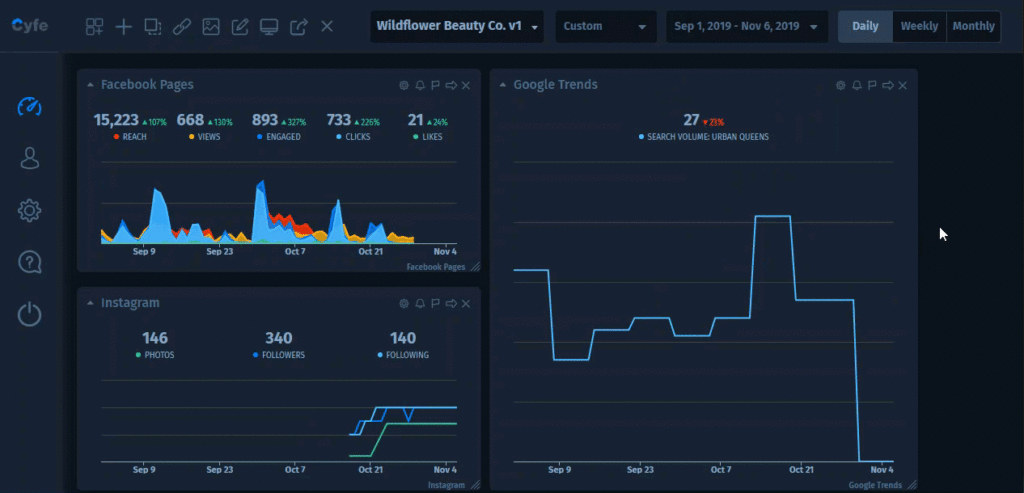Image resolution: width=1024 pixels, height=493 pixels.
Task: Click Google Trends widget export arrow icon
Action: coord(888,86)
